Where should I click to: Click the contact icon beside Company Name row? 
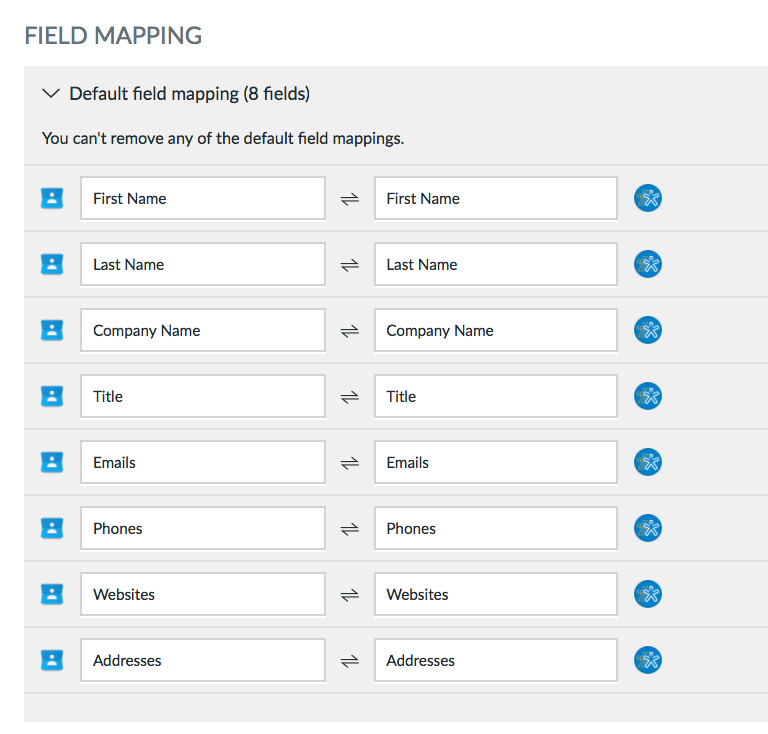pos(52,330)
